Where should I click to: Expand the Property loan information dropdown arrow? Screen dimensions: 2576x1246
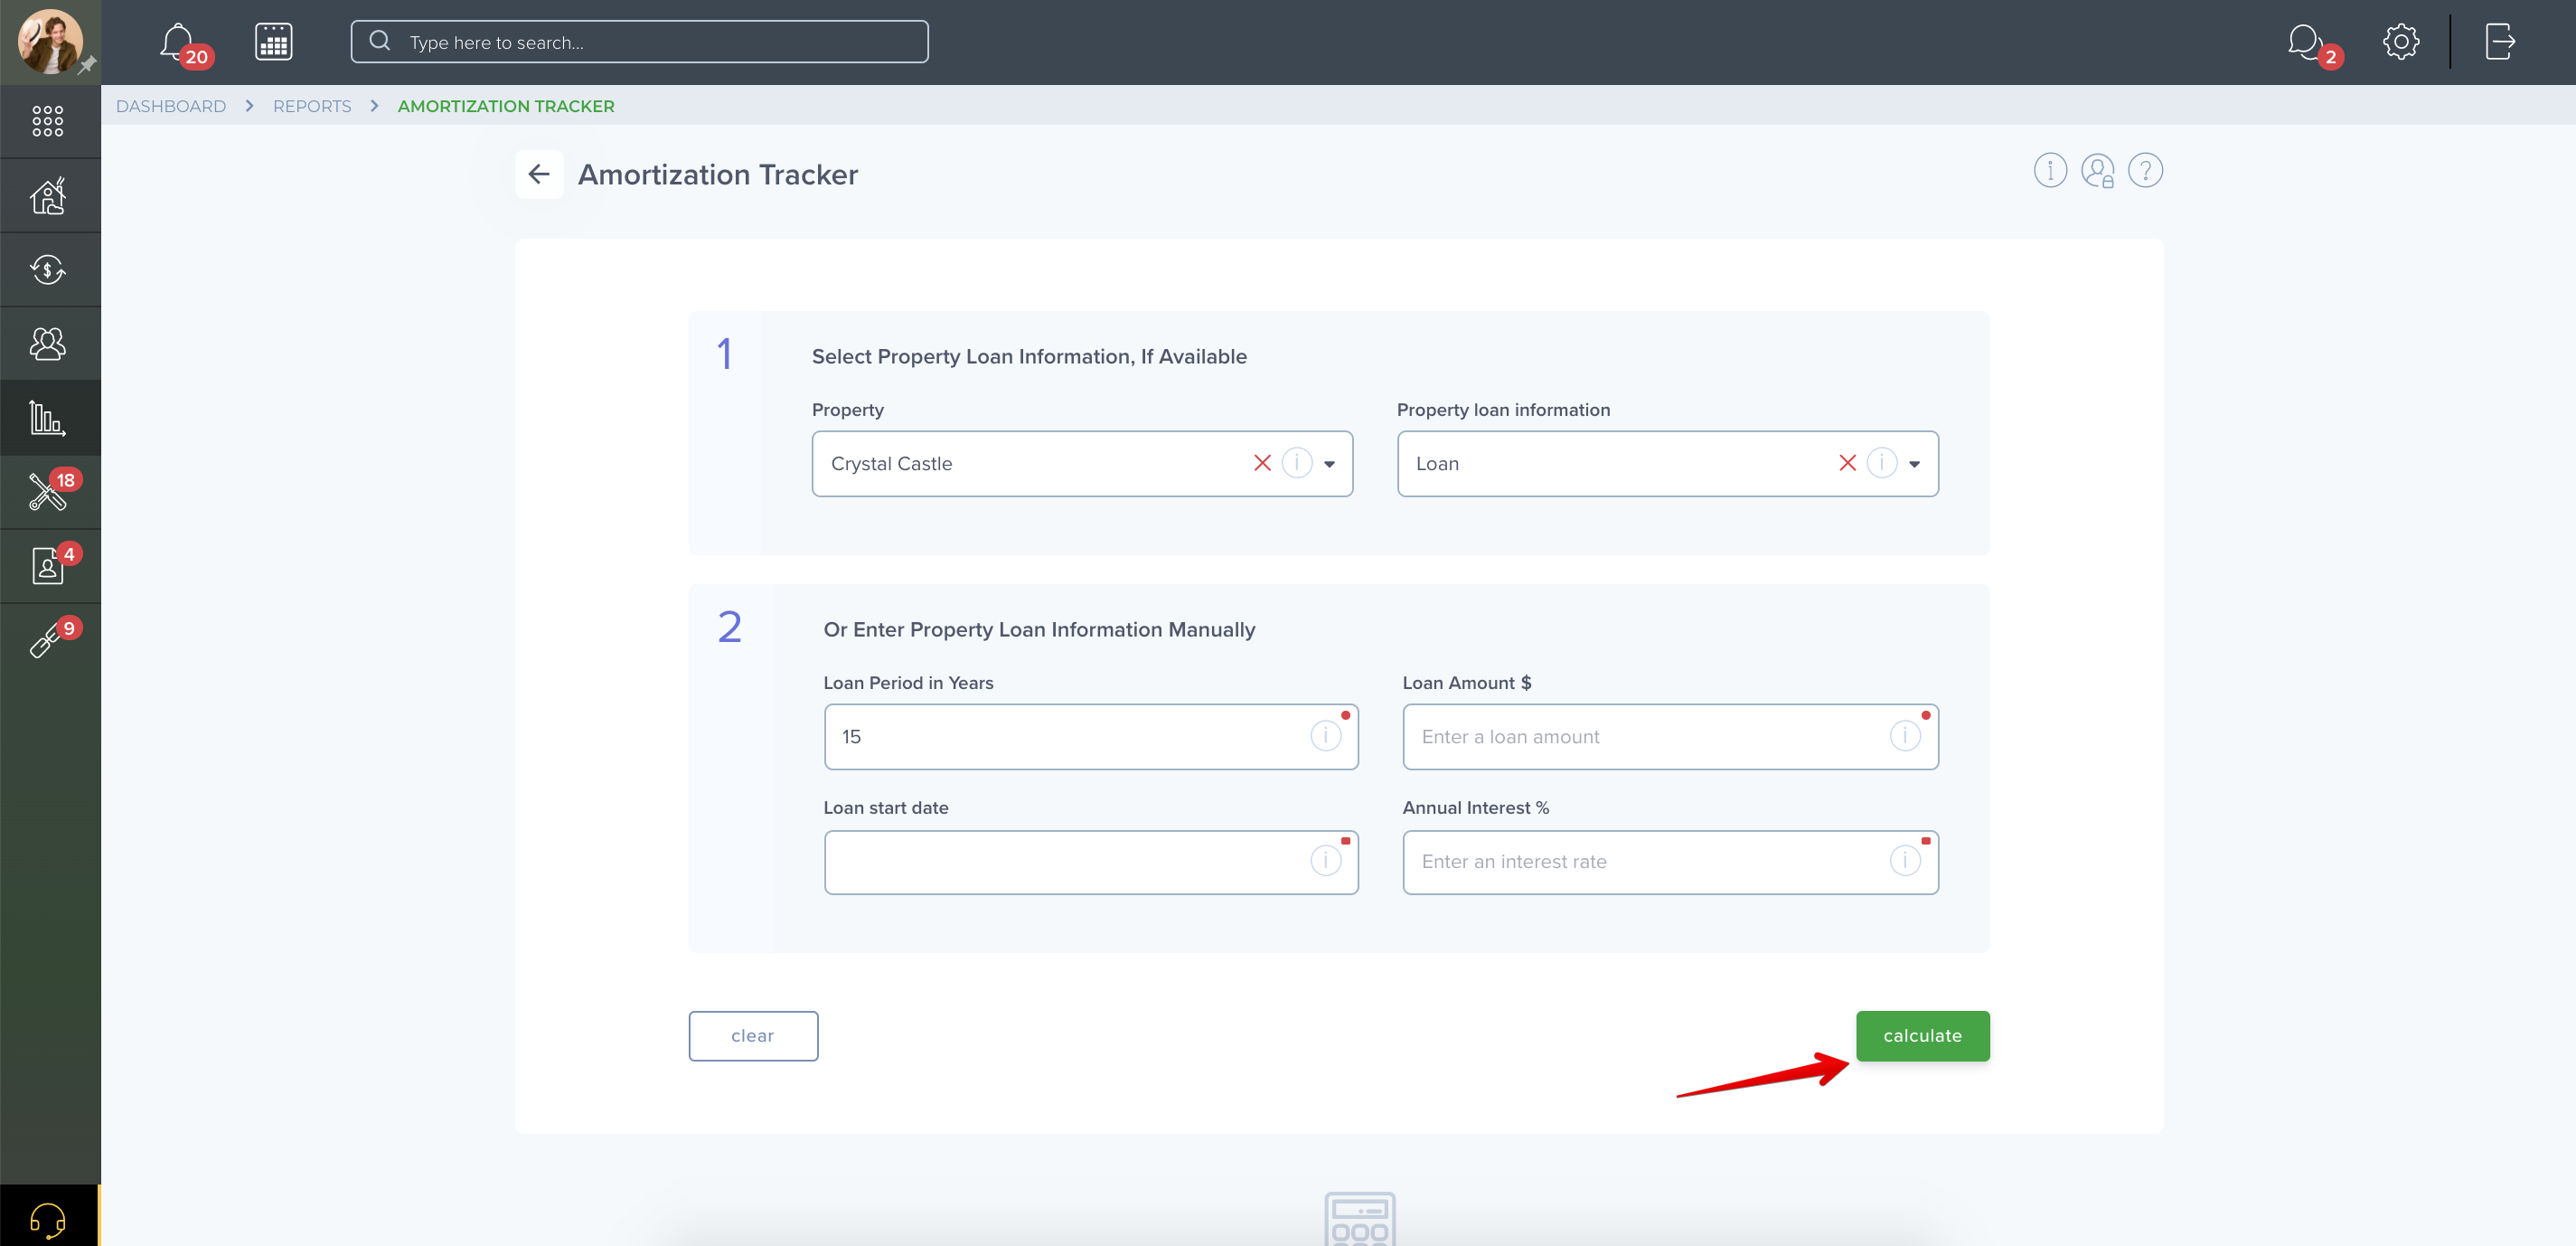pos(1915,464)
